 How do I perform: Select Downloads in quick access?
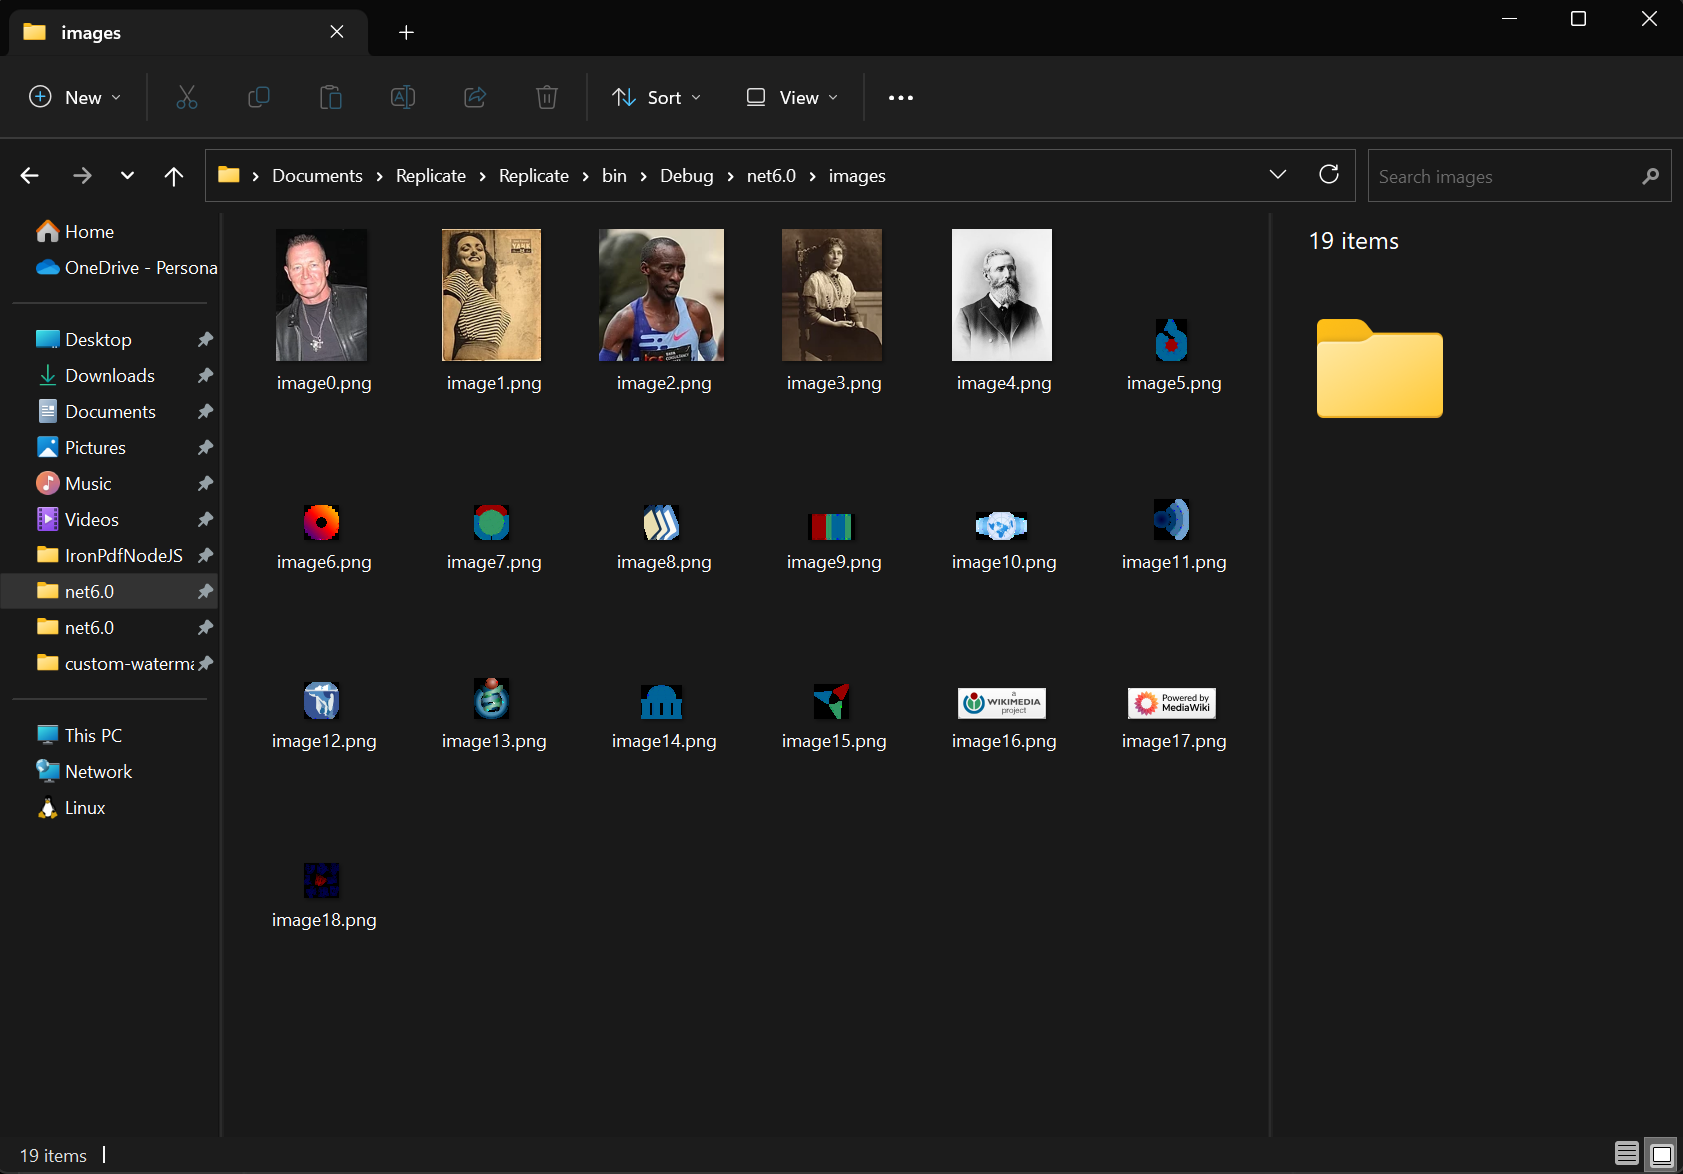[x=112, y=376]
